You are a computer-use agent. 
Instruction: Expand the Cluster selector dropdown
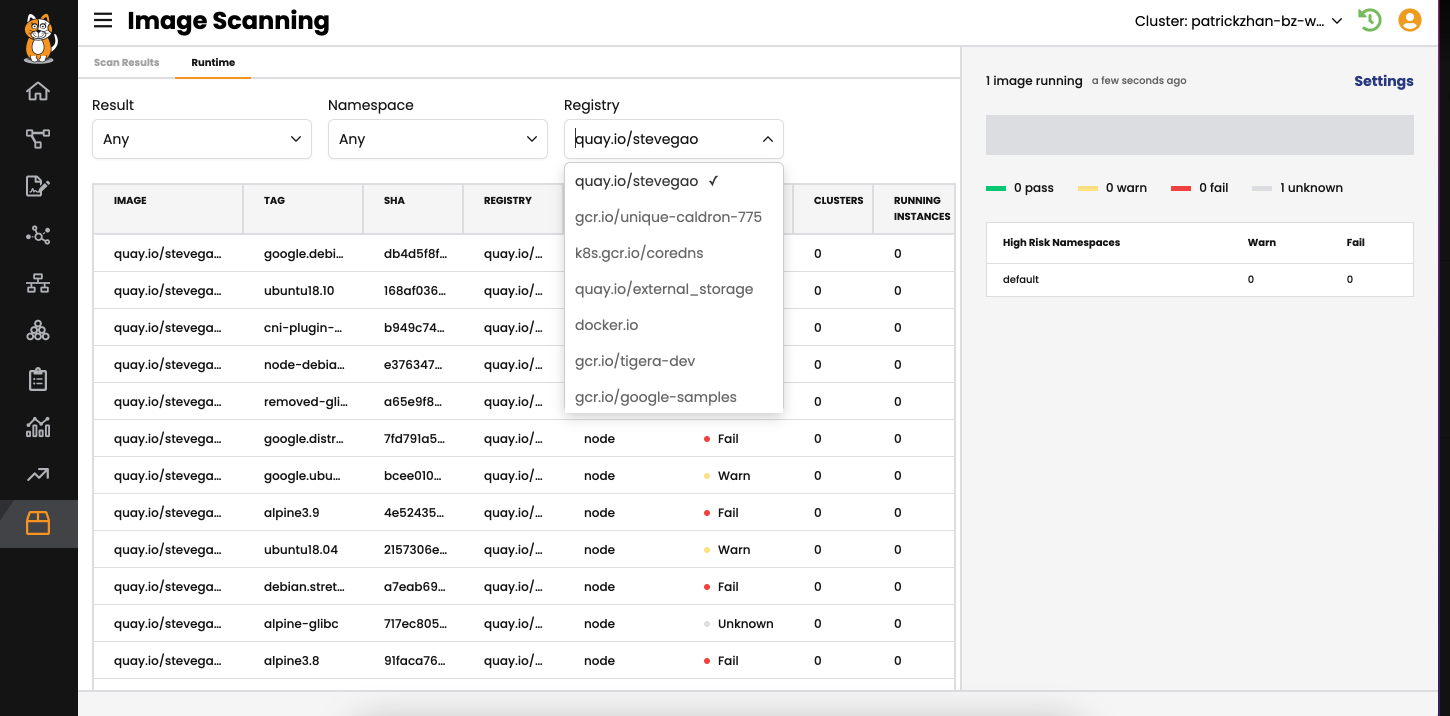click(x=1238, y=21)
